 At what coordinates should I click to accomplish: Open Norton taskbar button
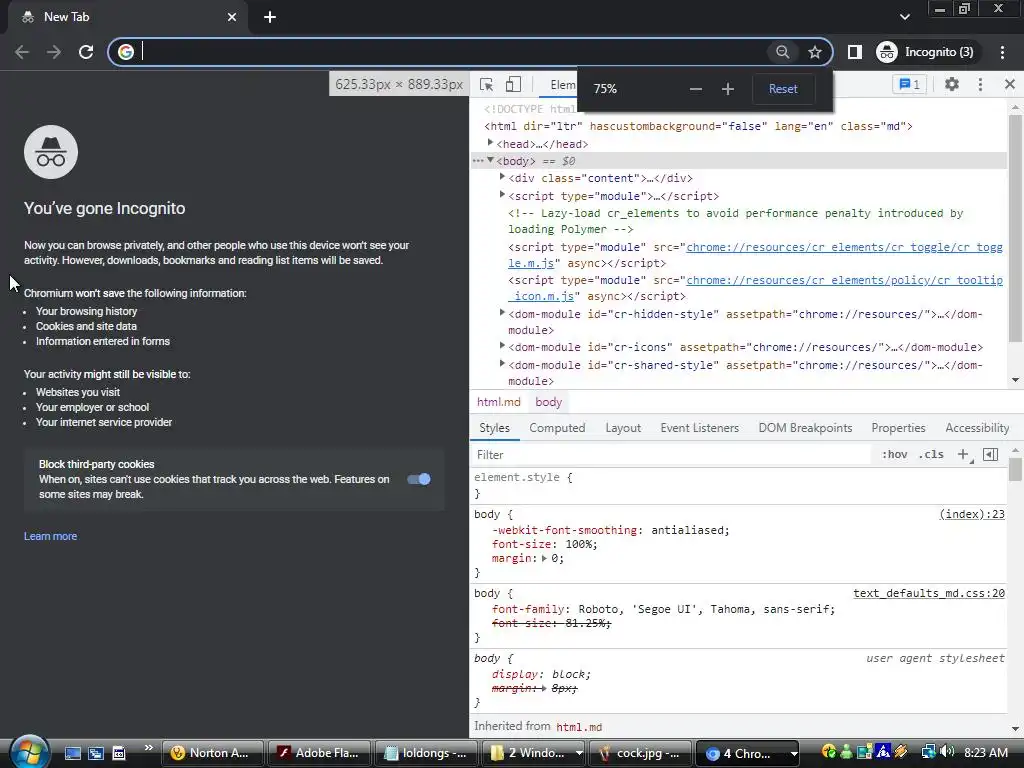click(212, 753)
